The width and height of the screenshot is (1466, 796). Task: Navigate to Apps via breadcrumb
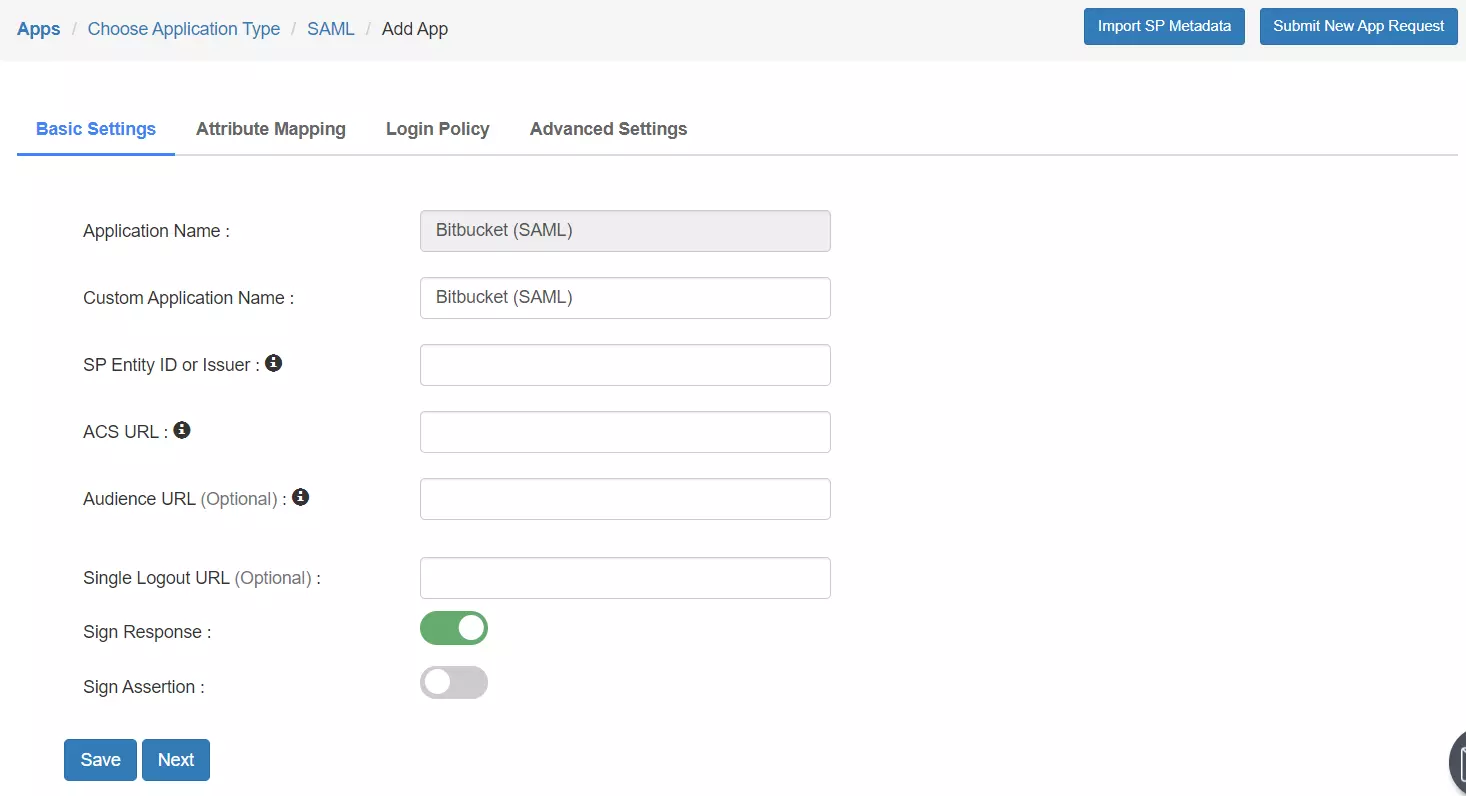tap(38, 28)
